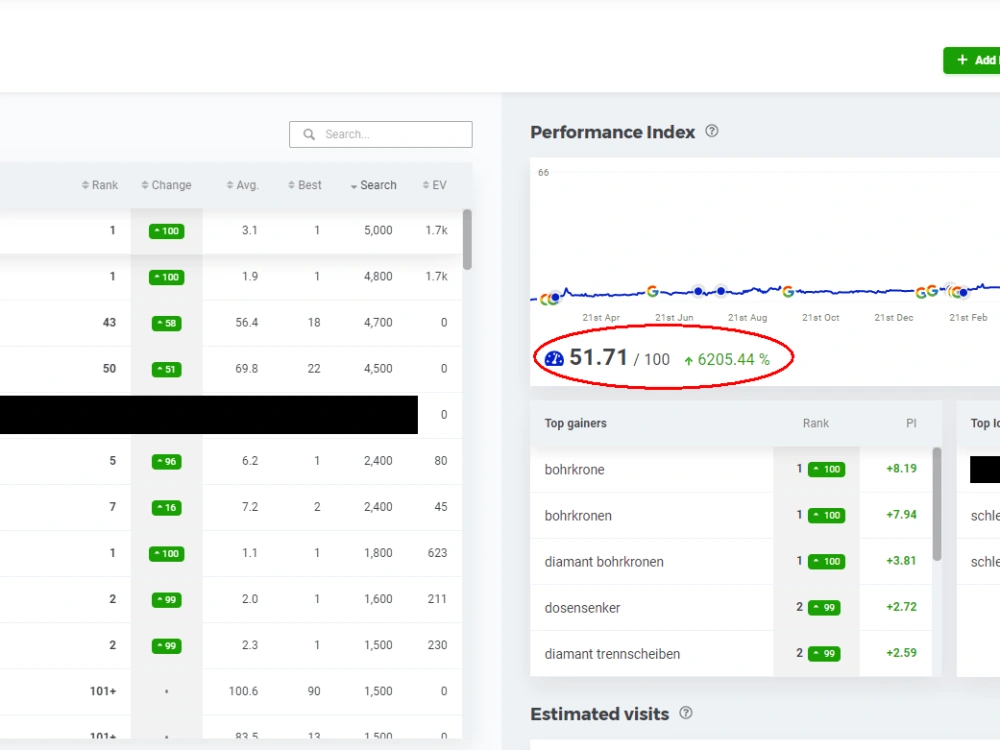Sort table by Best column
Screen dimensions: 1000x750
point(305,185)
